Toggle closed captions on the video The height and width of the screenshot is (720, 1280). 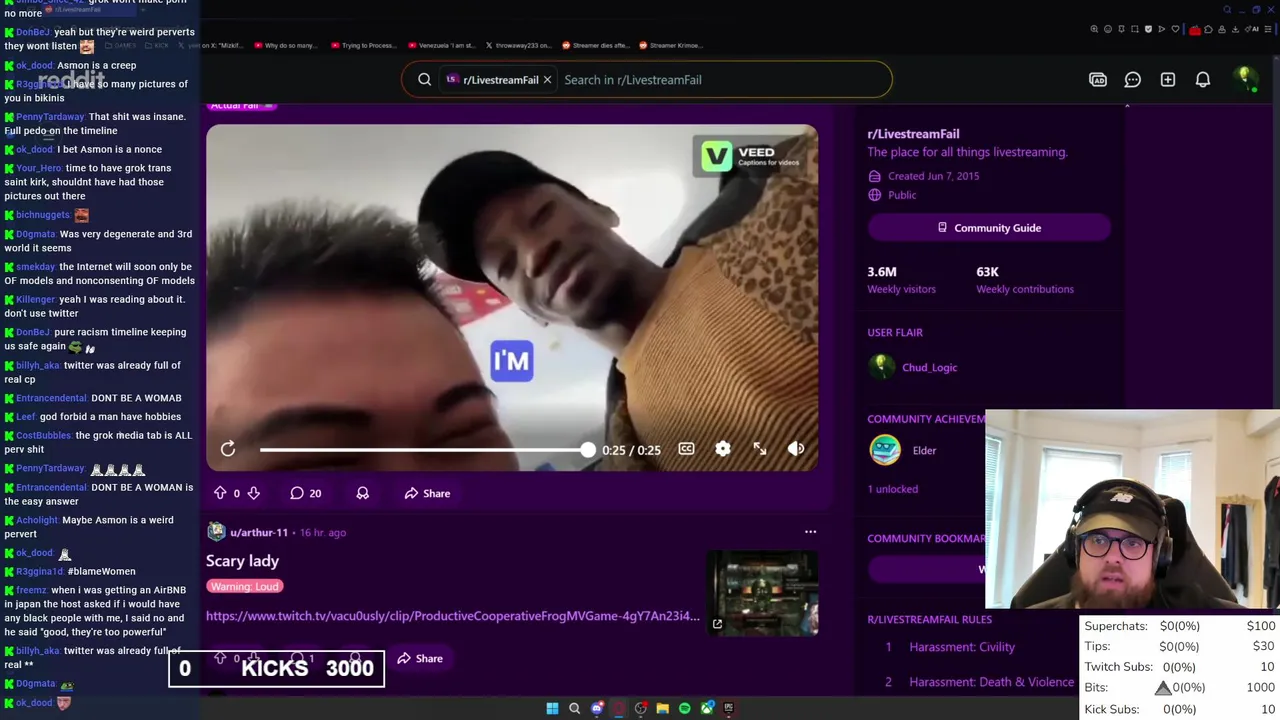(686, 449)
